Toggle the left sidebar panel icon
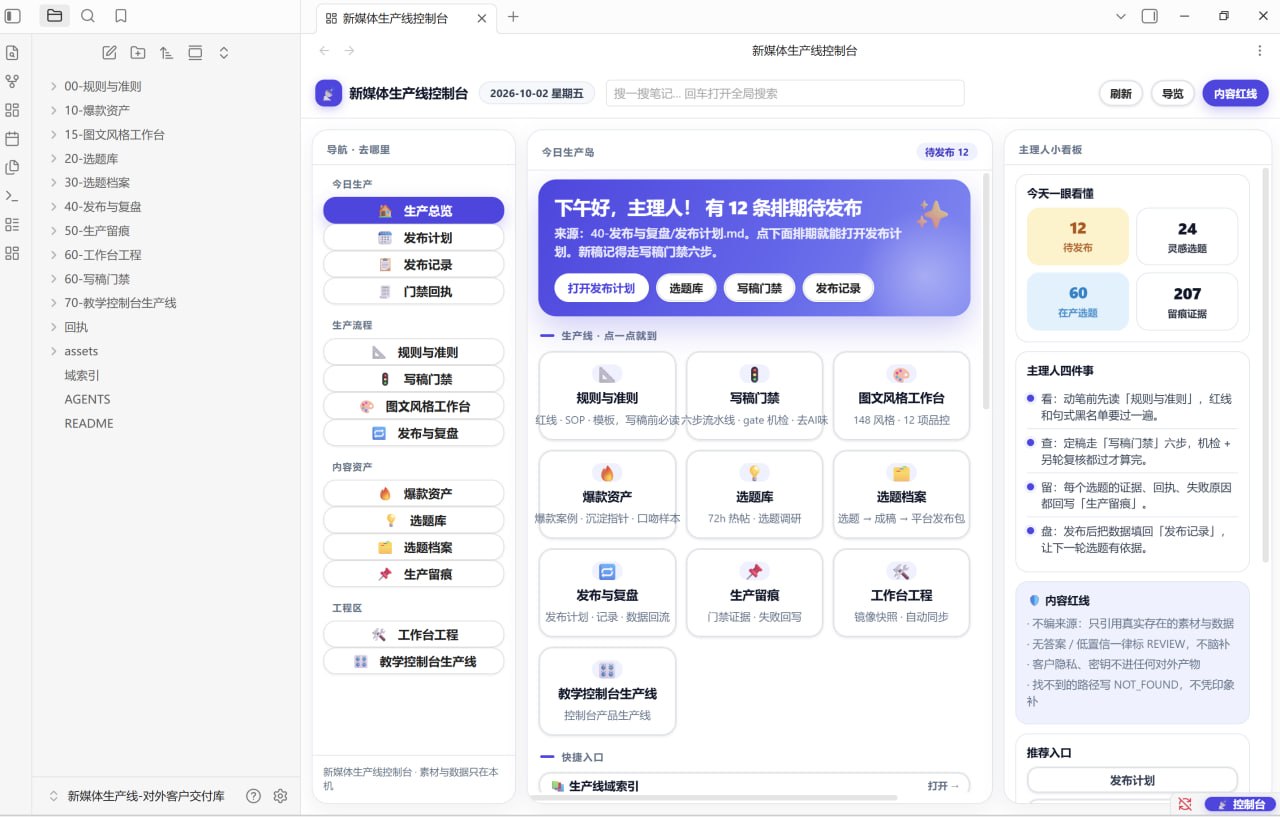The height and width of the screenshot is (817, 1280). click(x=13, y=16)
